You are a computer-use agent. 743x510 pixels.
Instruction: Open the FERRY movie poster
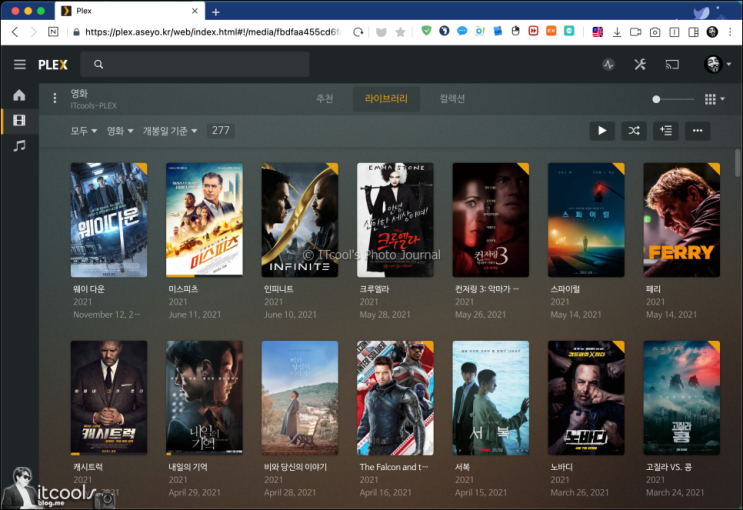681,220
